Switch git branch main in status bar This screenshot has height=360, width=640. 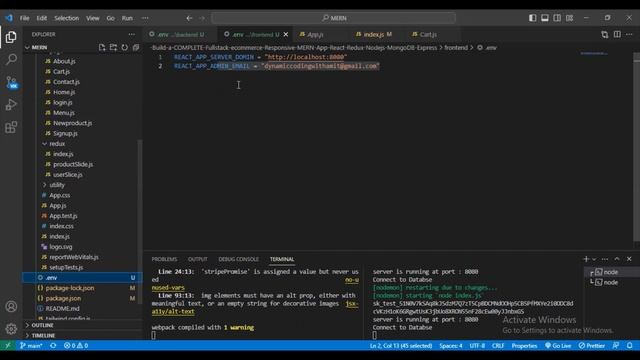(31, 346)
